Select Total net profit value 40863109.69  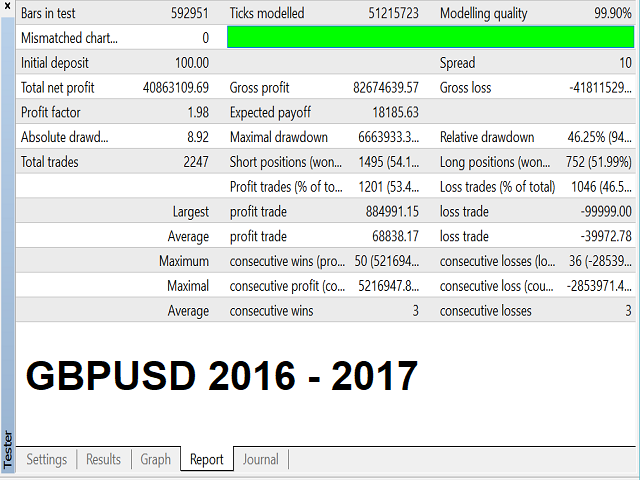[176, 88]
